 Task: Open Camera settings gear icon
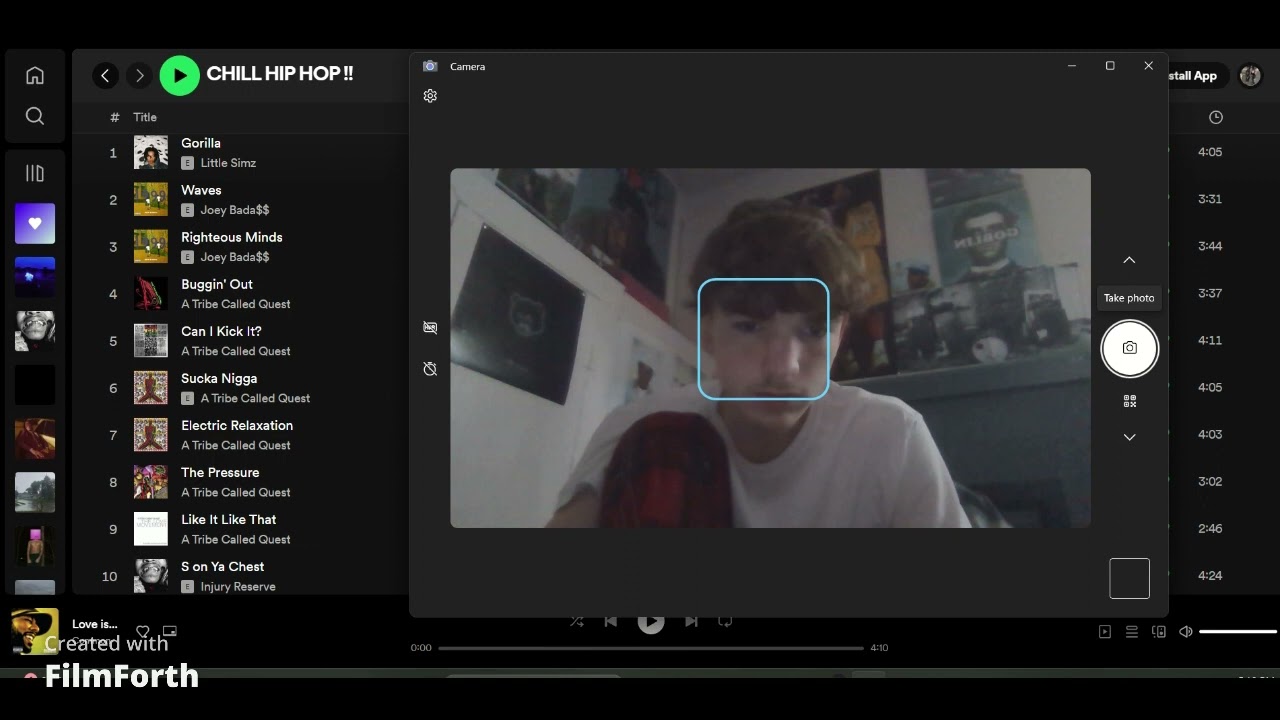(x=430, y=96)
